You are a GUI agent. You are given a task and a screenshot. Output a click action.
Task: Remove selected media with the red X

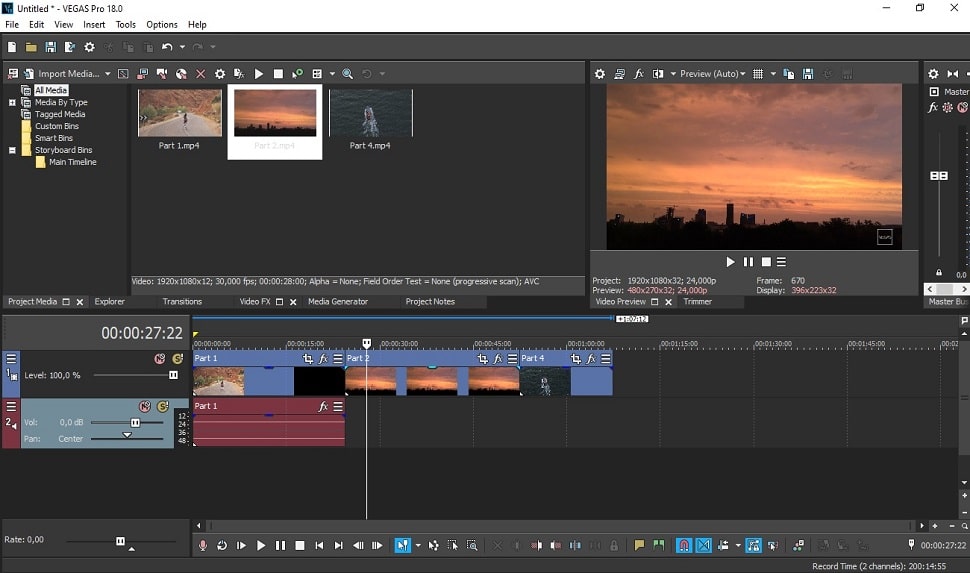coord(200,74)
